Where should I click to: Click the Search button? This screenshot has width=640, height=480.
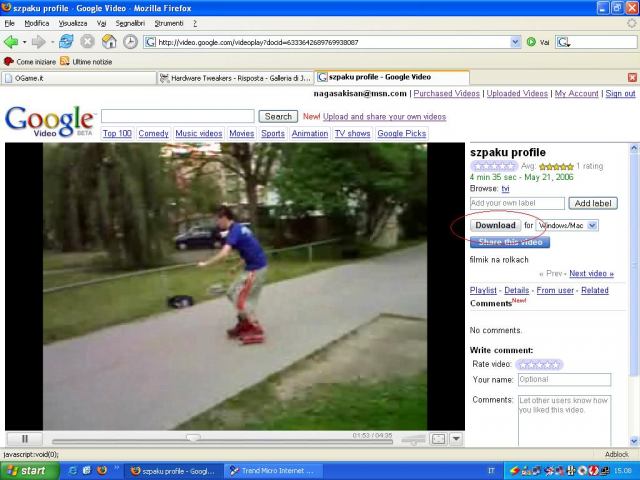tap(278, 116)
